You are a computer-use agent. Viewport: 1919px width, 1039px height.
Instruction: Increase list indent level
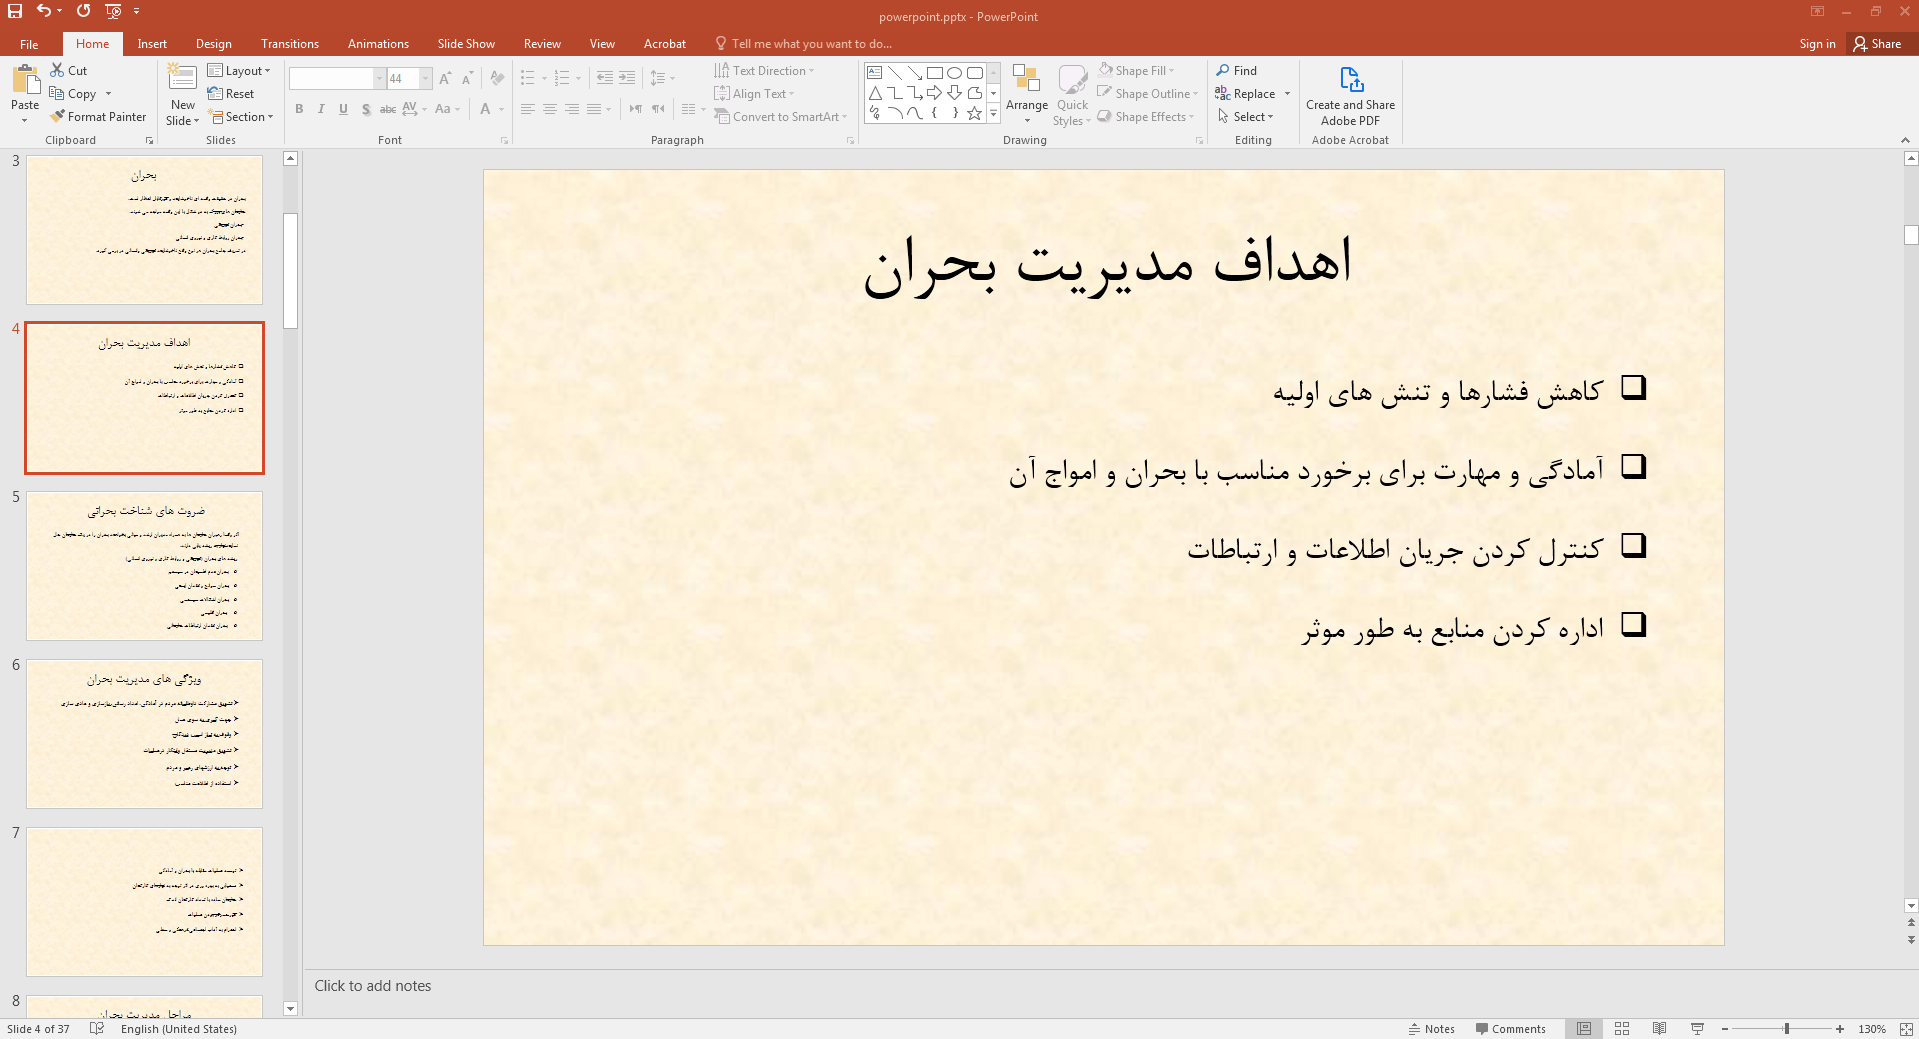coord(627,78)
